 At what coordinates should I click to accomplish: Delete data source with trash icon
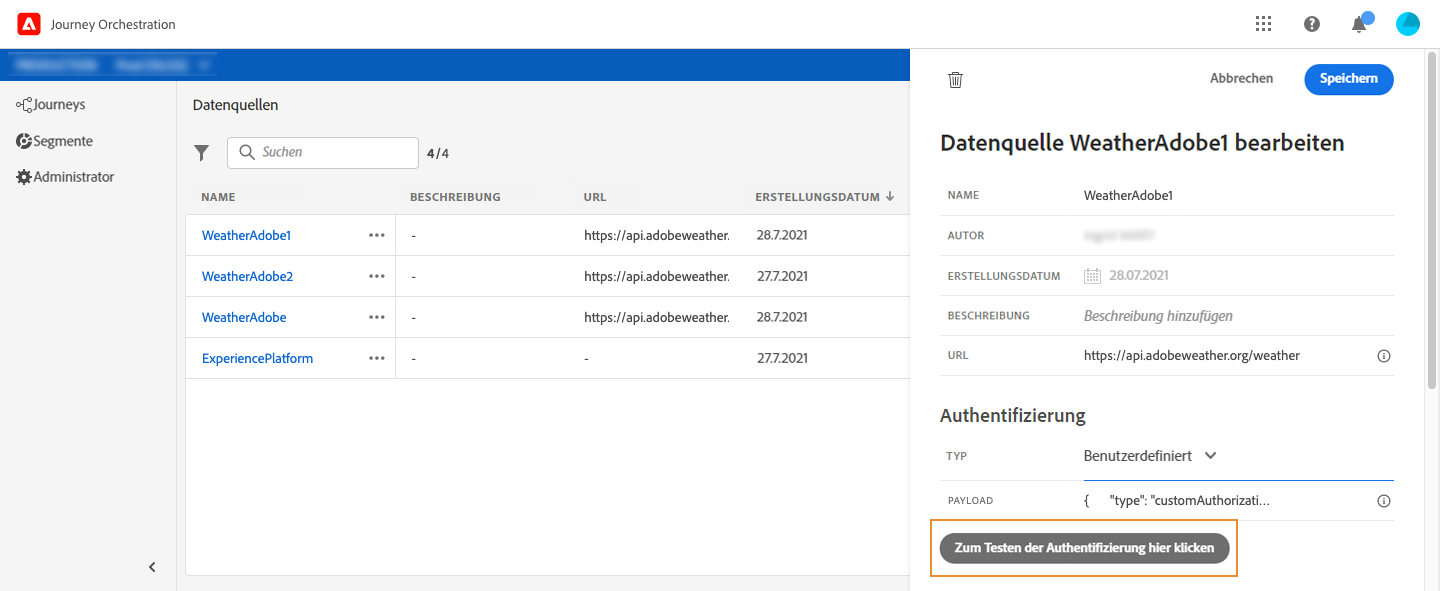(955, 80)
